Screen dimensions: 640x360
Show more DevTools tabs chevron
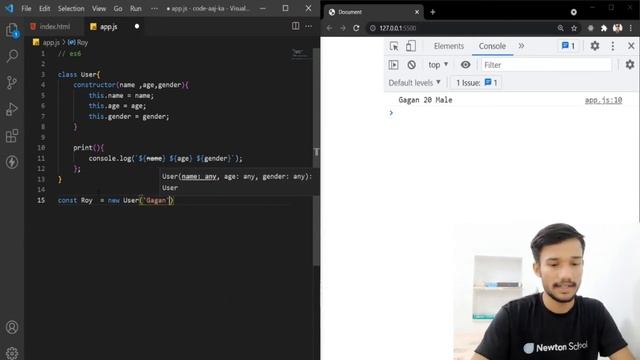click(521, 46)
